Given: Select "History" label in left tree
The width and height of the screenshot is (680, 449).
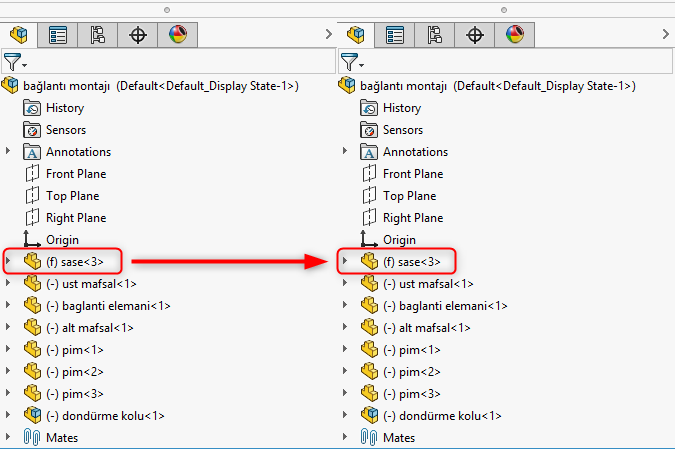Looking at the screenshot, I should pyautogui.click(x=65, y=108).
